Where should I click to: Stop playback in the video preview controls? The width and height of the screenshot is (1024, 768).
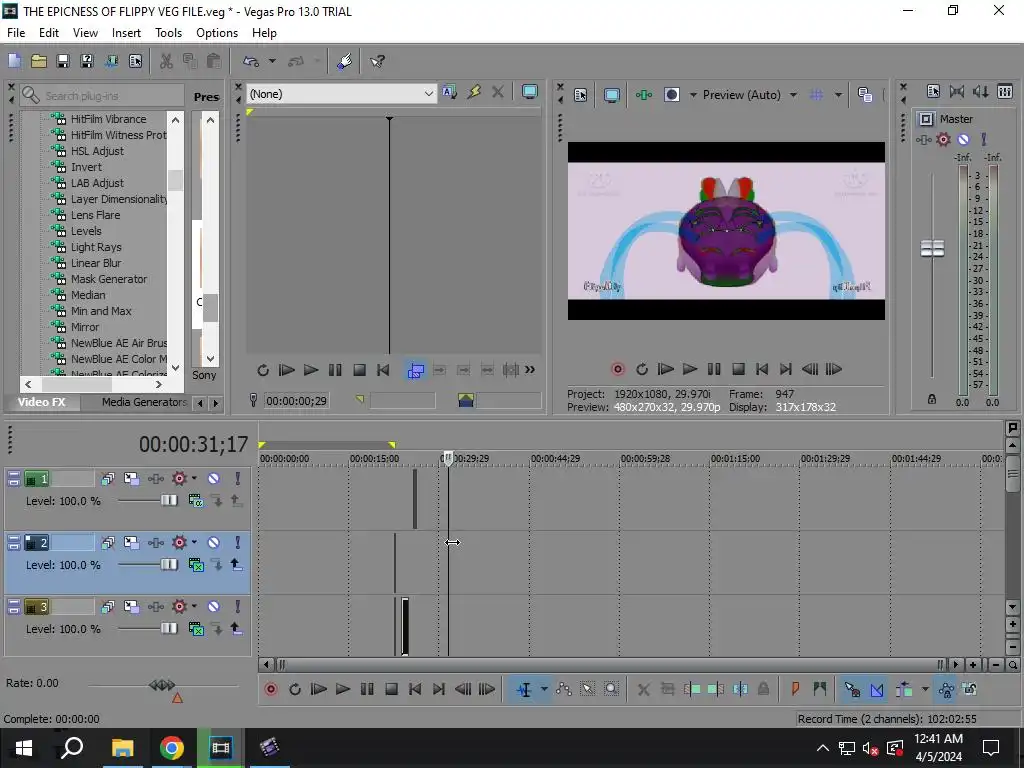(x=738, y=369)
